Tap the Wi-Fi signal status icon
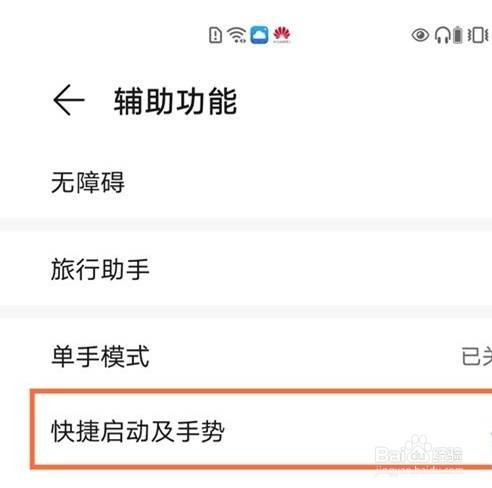The image size is (492, 488). [x=237, y=35]
